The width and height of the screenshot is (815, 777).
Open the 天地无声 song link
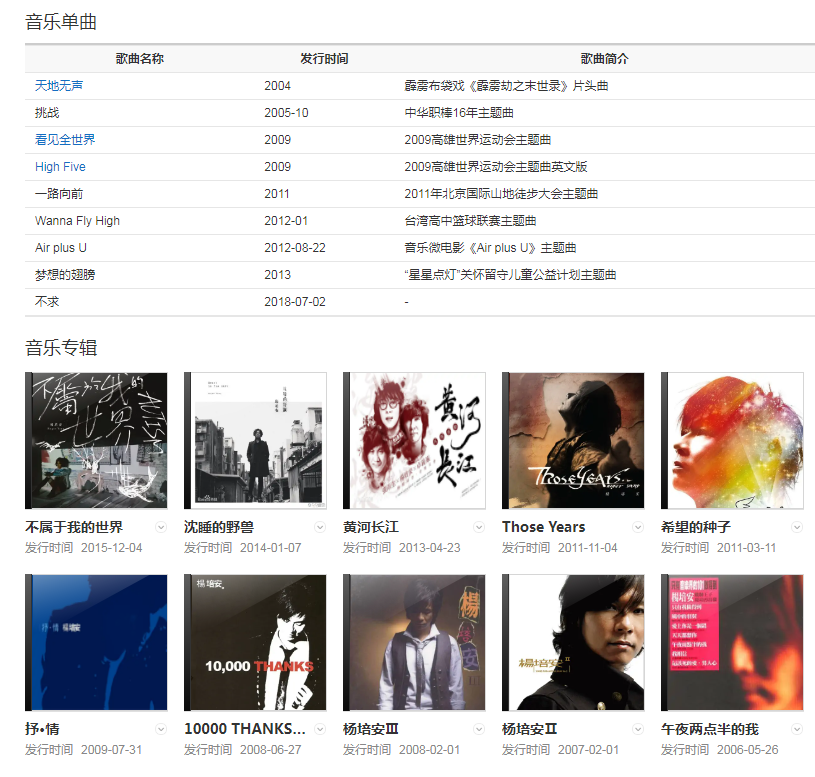pos(59,86)
